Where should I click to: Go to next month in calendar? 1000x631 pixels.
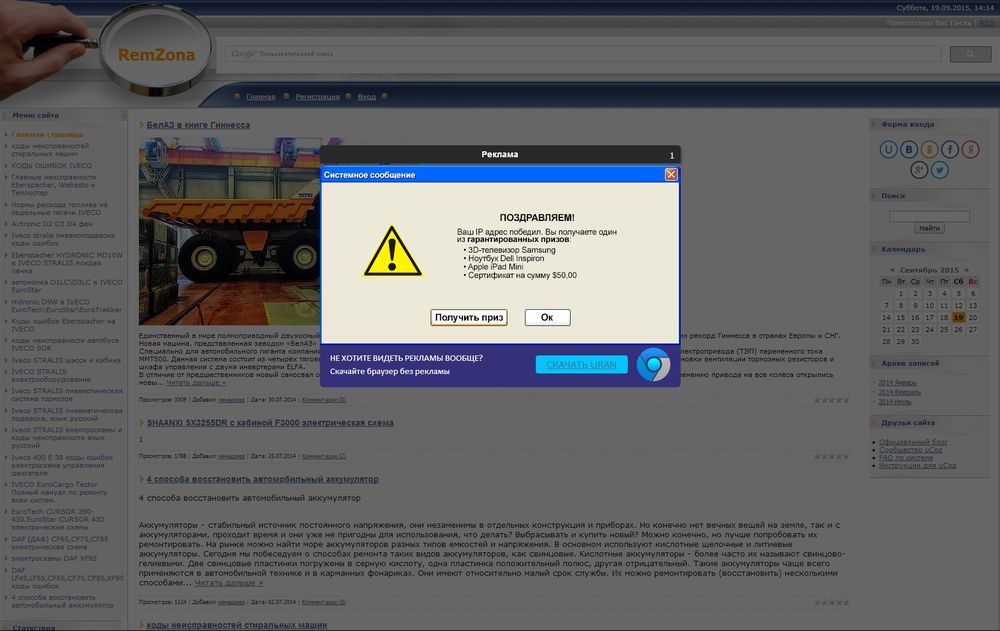967,270
